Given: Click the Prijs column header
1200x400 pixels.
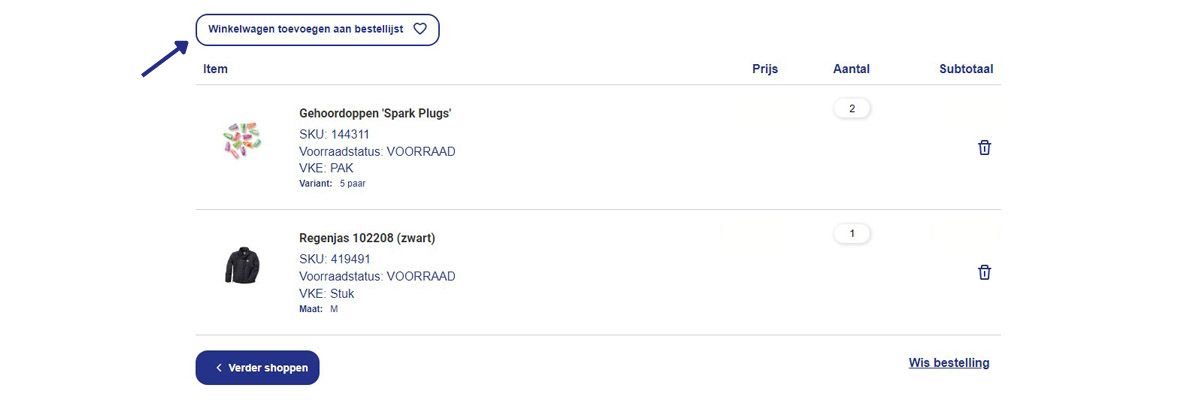Looking at the screenshot, I should click(765, 69).
